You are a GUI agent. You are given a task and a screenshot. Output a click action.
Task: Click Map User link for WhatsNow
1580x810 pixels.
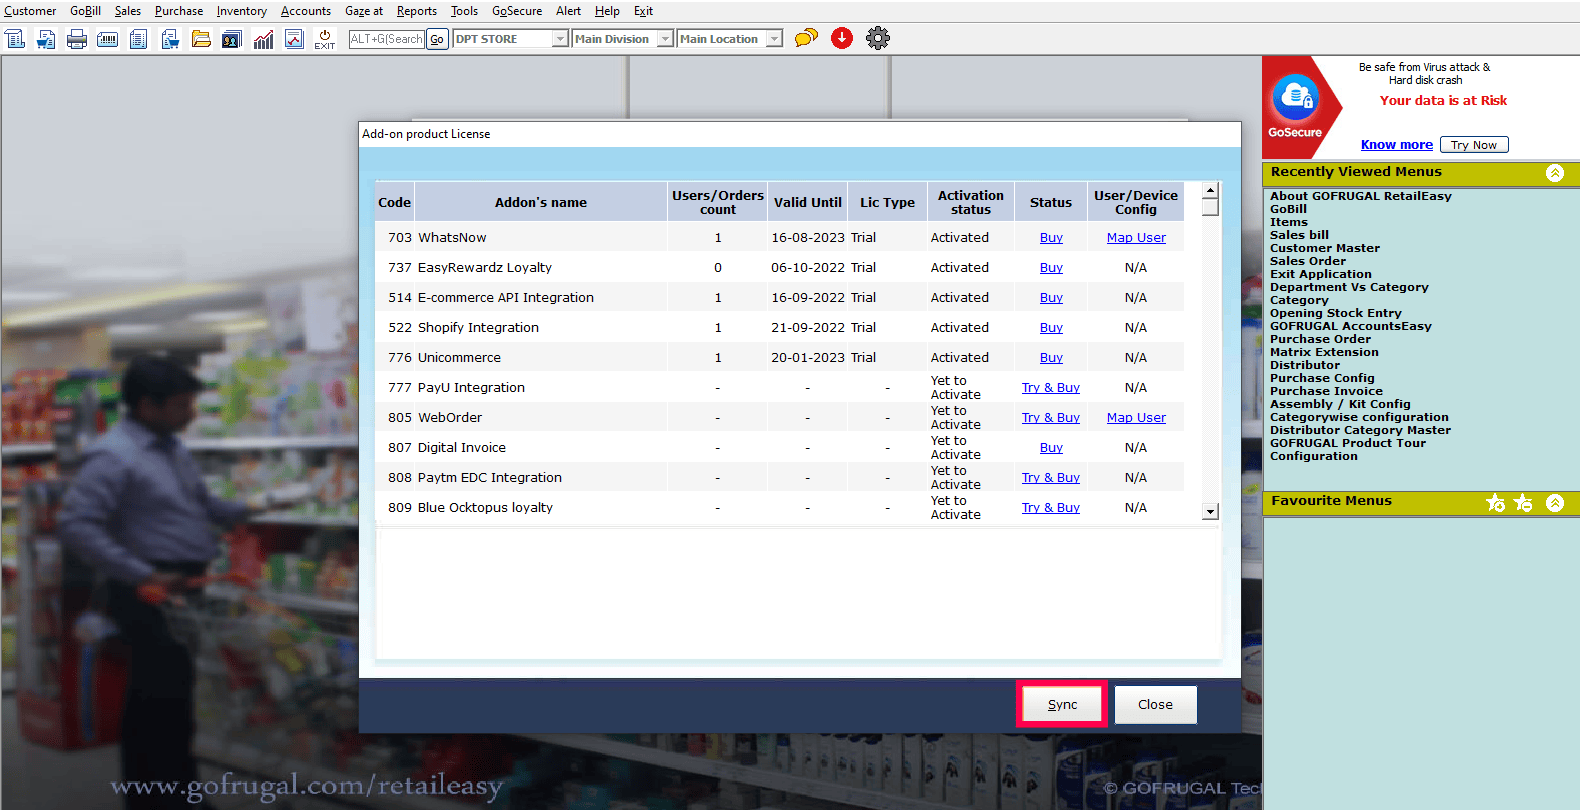1136,238
